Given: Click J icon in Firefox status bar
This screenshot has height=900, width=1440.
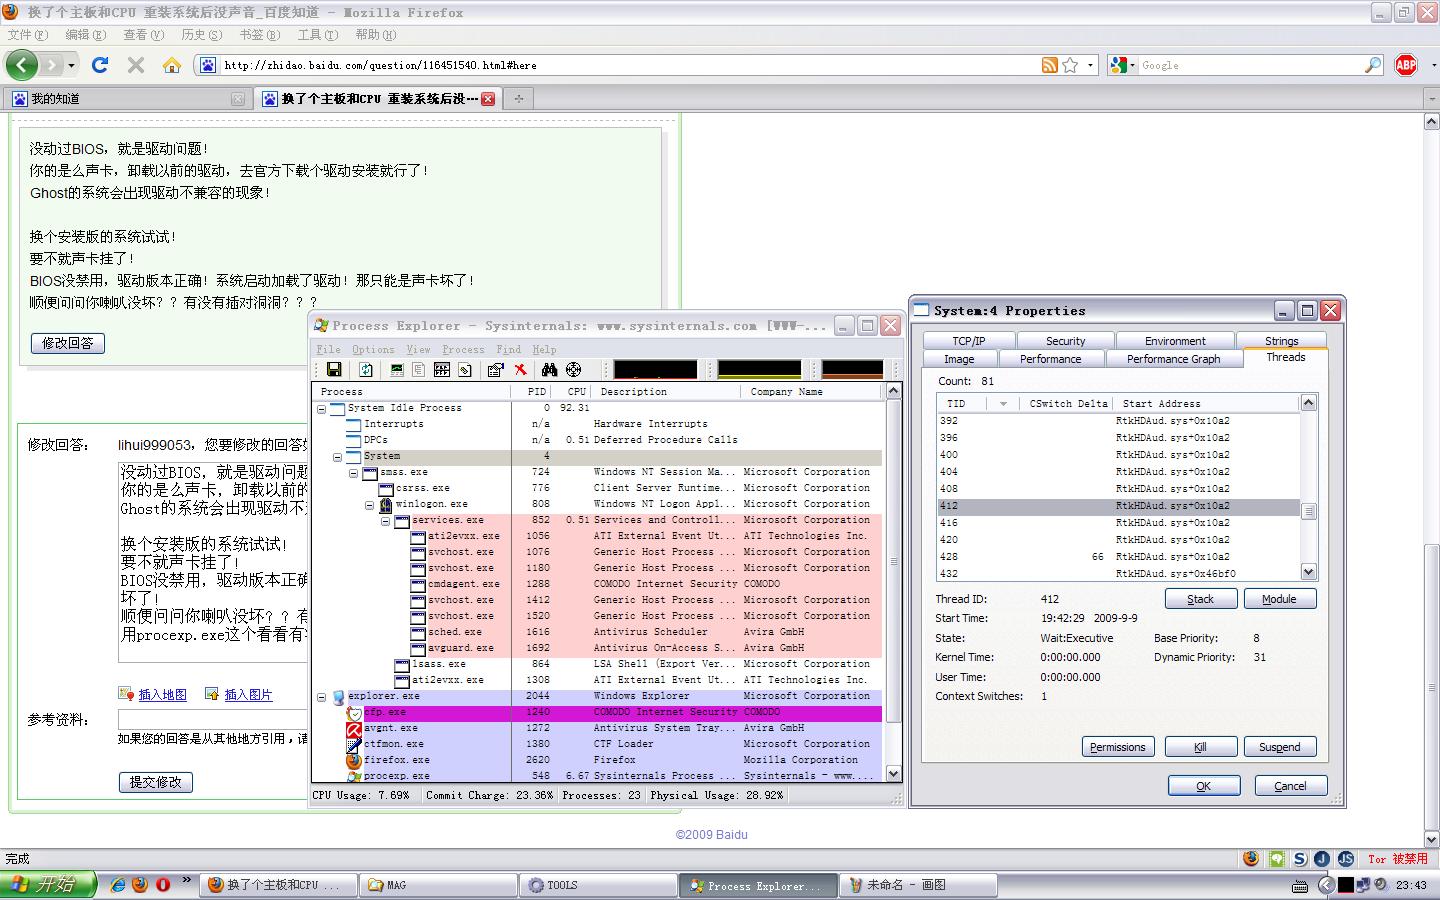Looking at the screenshot, I should (1322, 858).
